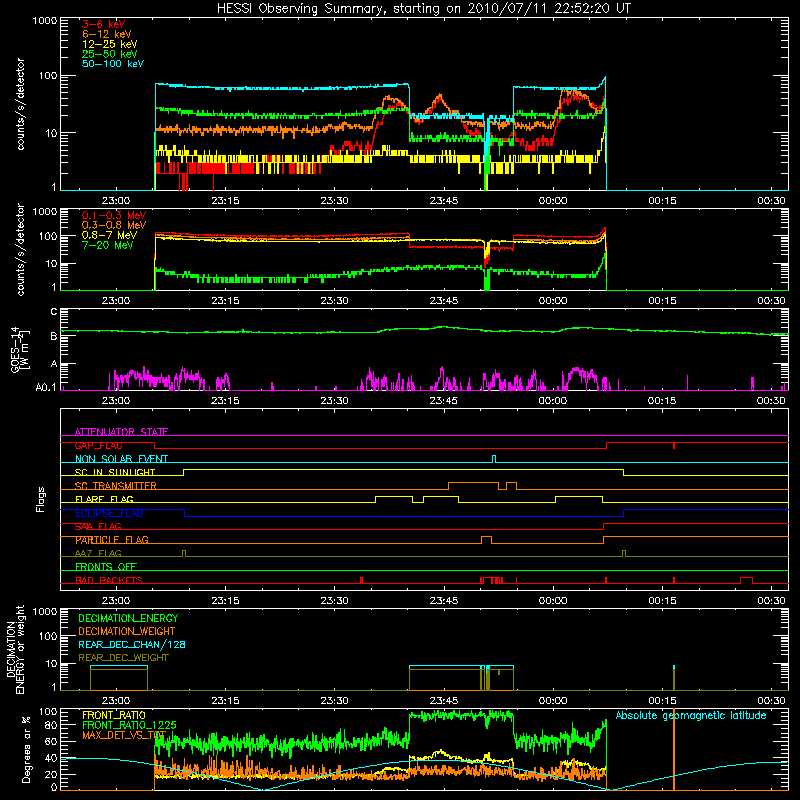
Task: Click the 0.1-0.3 MeV legend label
Action: [x=114, y=215]
